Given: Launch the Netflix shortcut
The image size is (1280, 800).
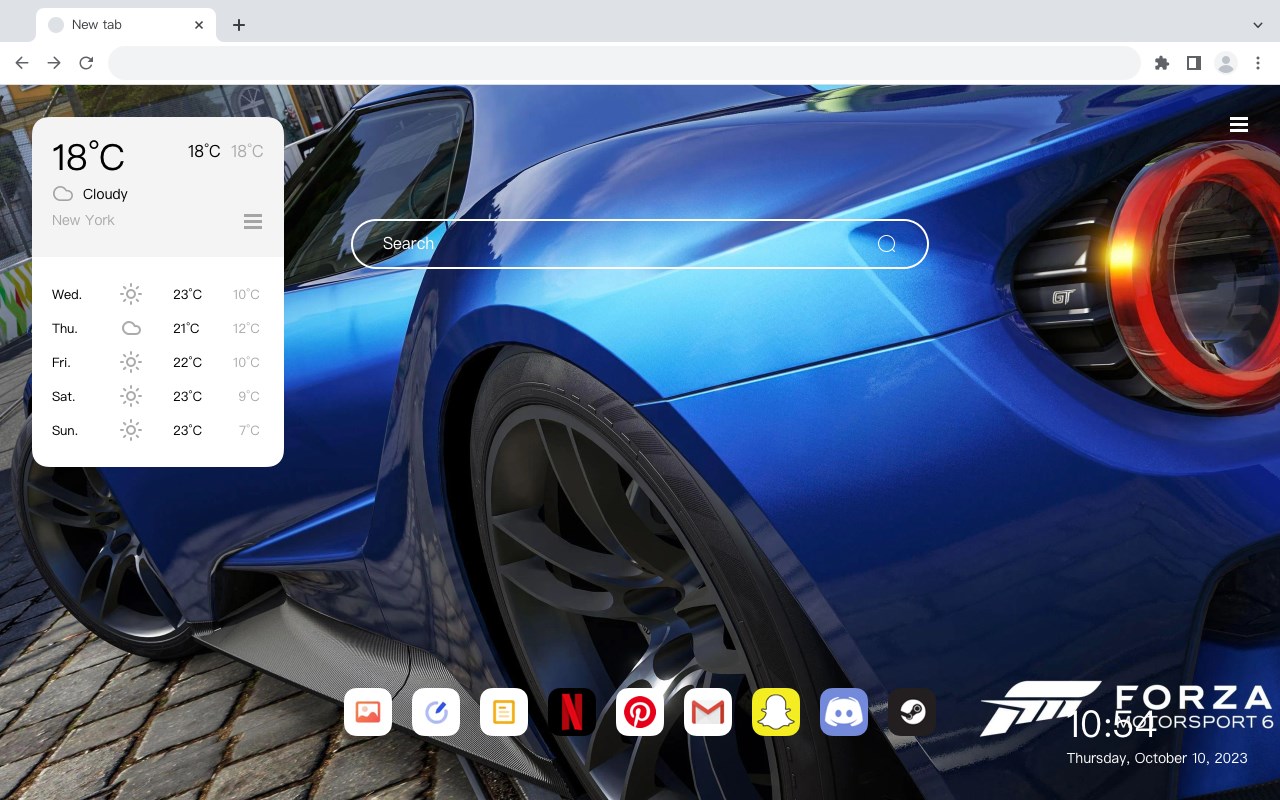Looking at the screenshot, I should tap(572, 712).
